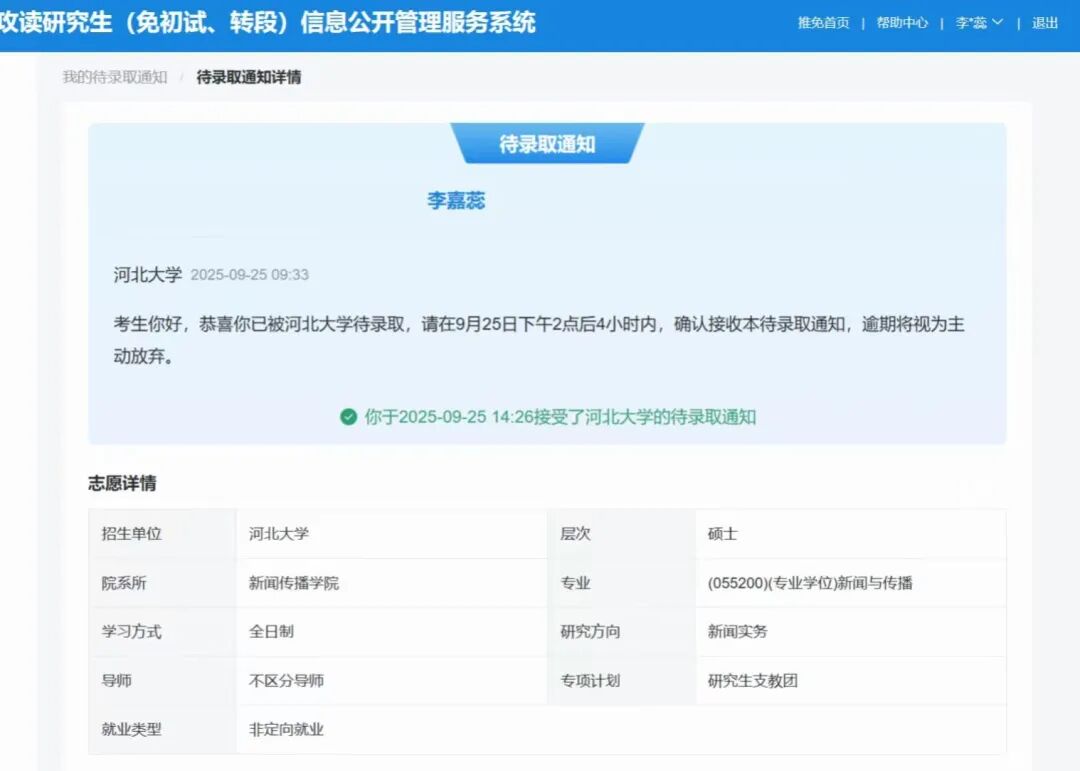Click the 志愿详情 section heading
Screen dimensions: 1080x771
[122, 484]
